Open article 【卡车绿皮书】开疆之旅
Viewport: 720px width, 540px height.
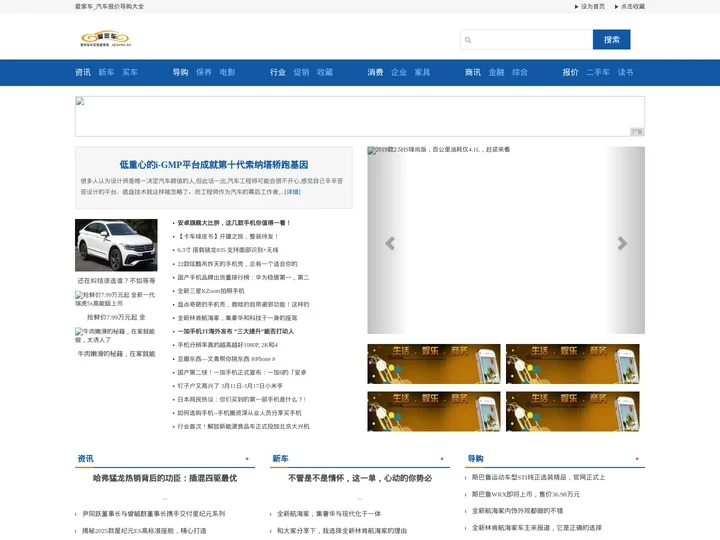[x=228, y=236]
